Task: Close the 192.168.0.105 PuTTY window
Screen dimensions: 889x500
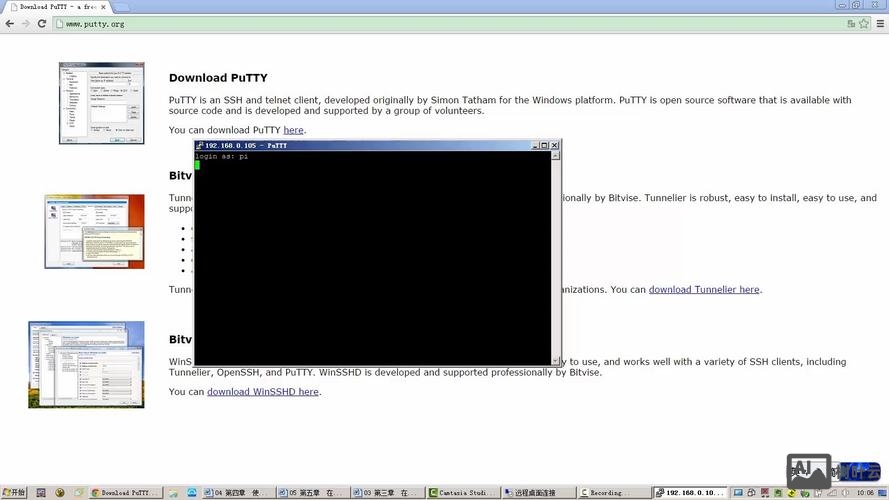Action: pos(554,146)
